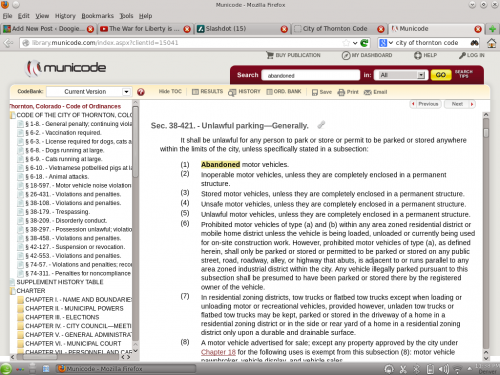Open the CodeBank Current Version dropdown
The height and width of the screenshot is (375, 500).
(x=89, y=92)
